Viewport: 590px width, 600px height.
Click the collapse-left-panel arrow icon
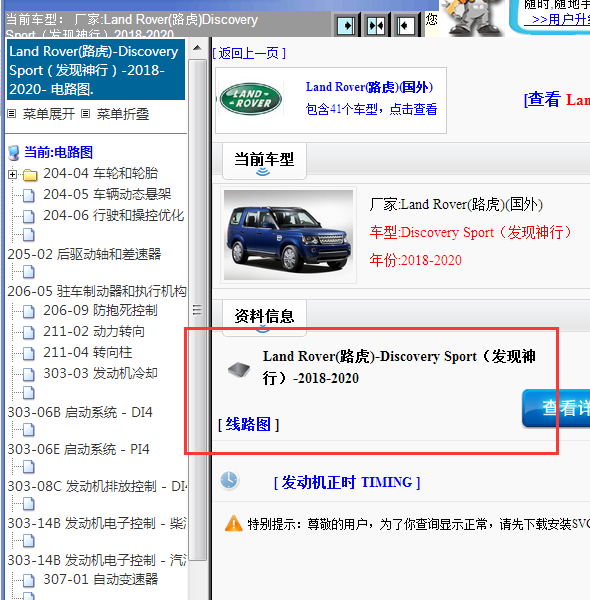(406, 25)
